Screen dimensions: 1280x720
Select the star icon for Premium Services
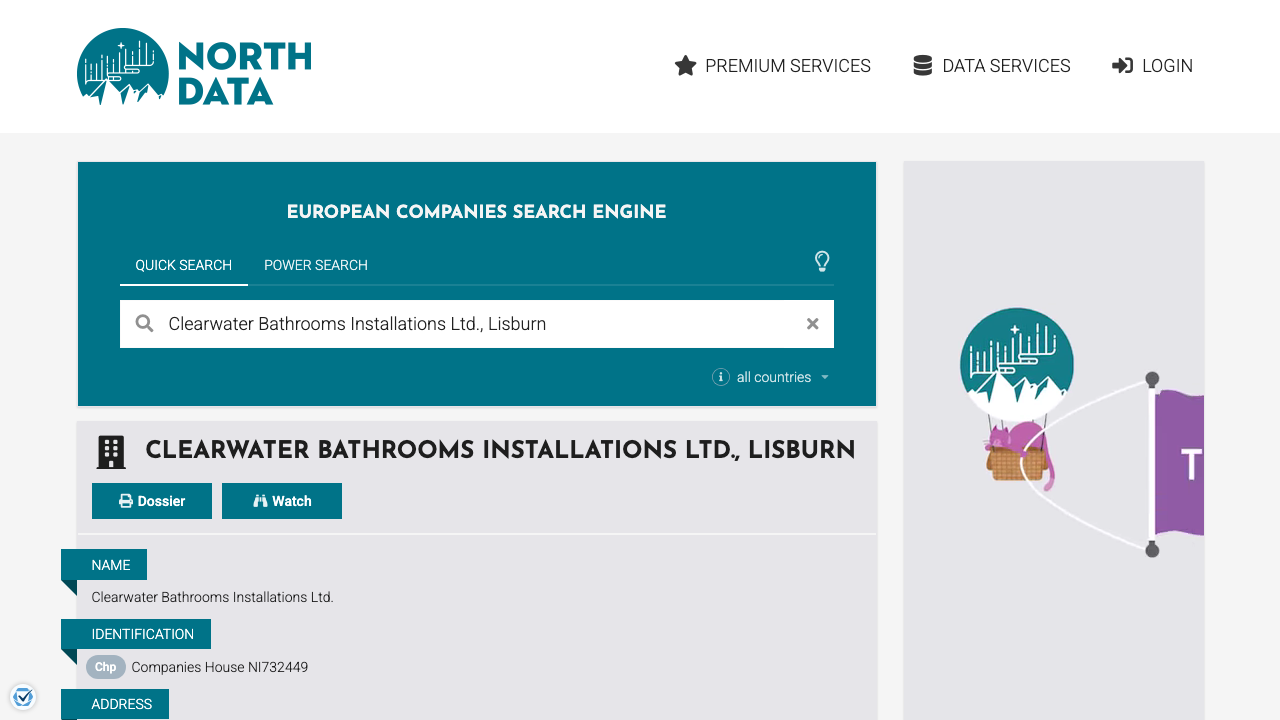coord(685,65)
